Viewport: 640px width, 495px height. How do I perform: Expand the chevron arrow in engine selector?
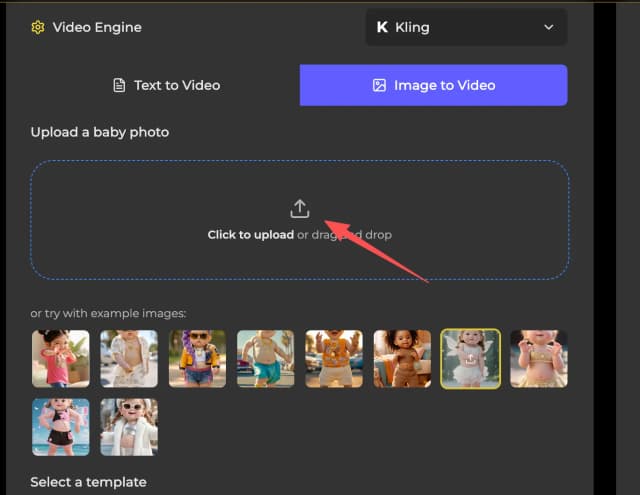coord(548,28)
